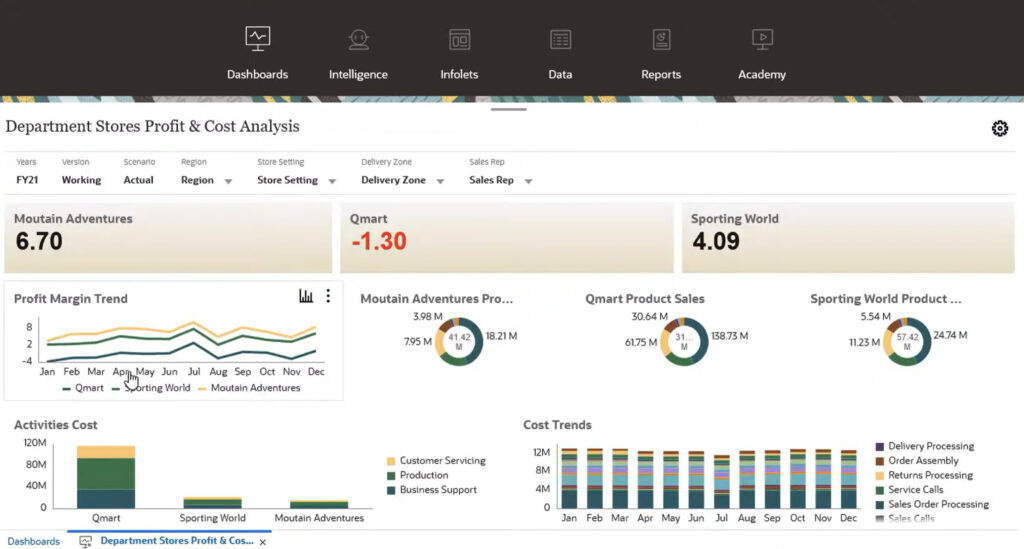
Task: Click chart type icon in Profit Margin Trend
Action: pos(306,297)
